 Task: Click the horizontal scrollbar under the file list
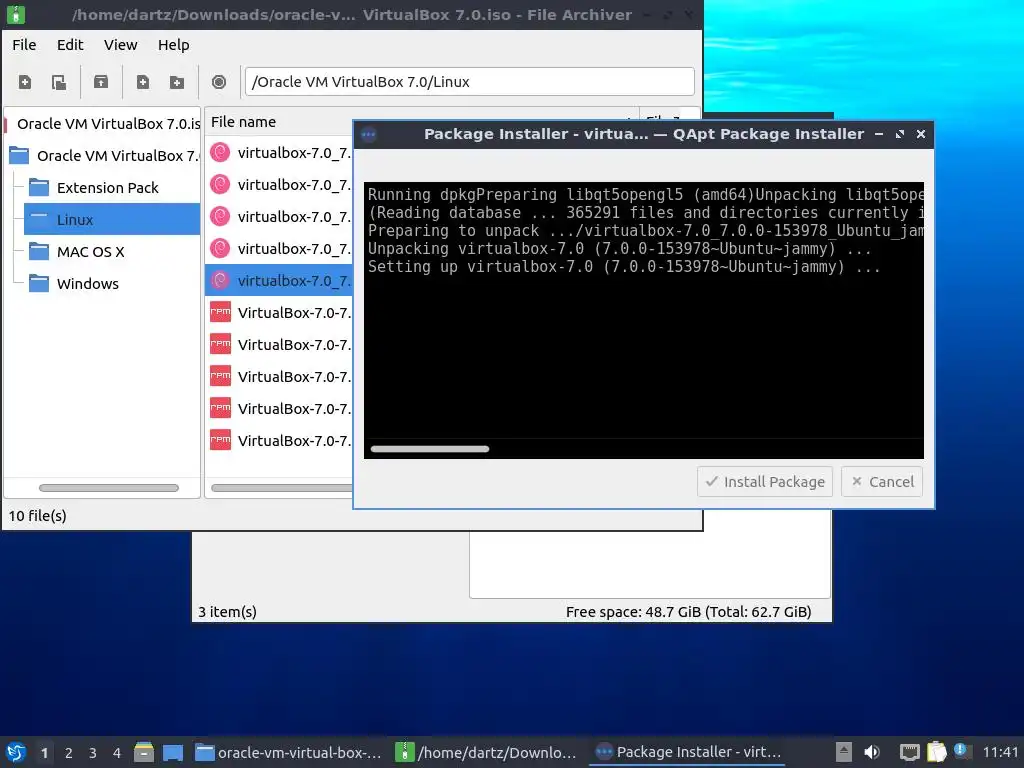tap(282, 488)
